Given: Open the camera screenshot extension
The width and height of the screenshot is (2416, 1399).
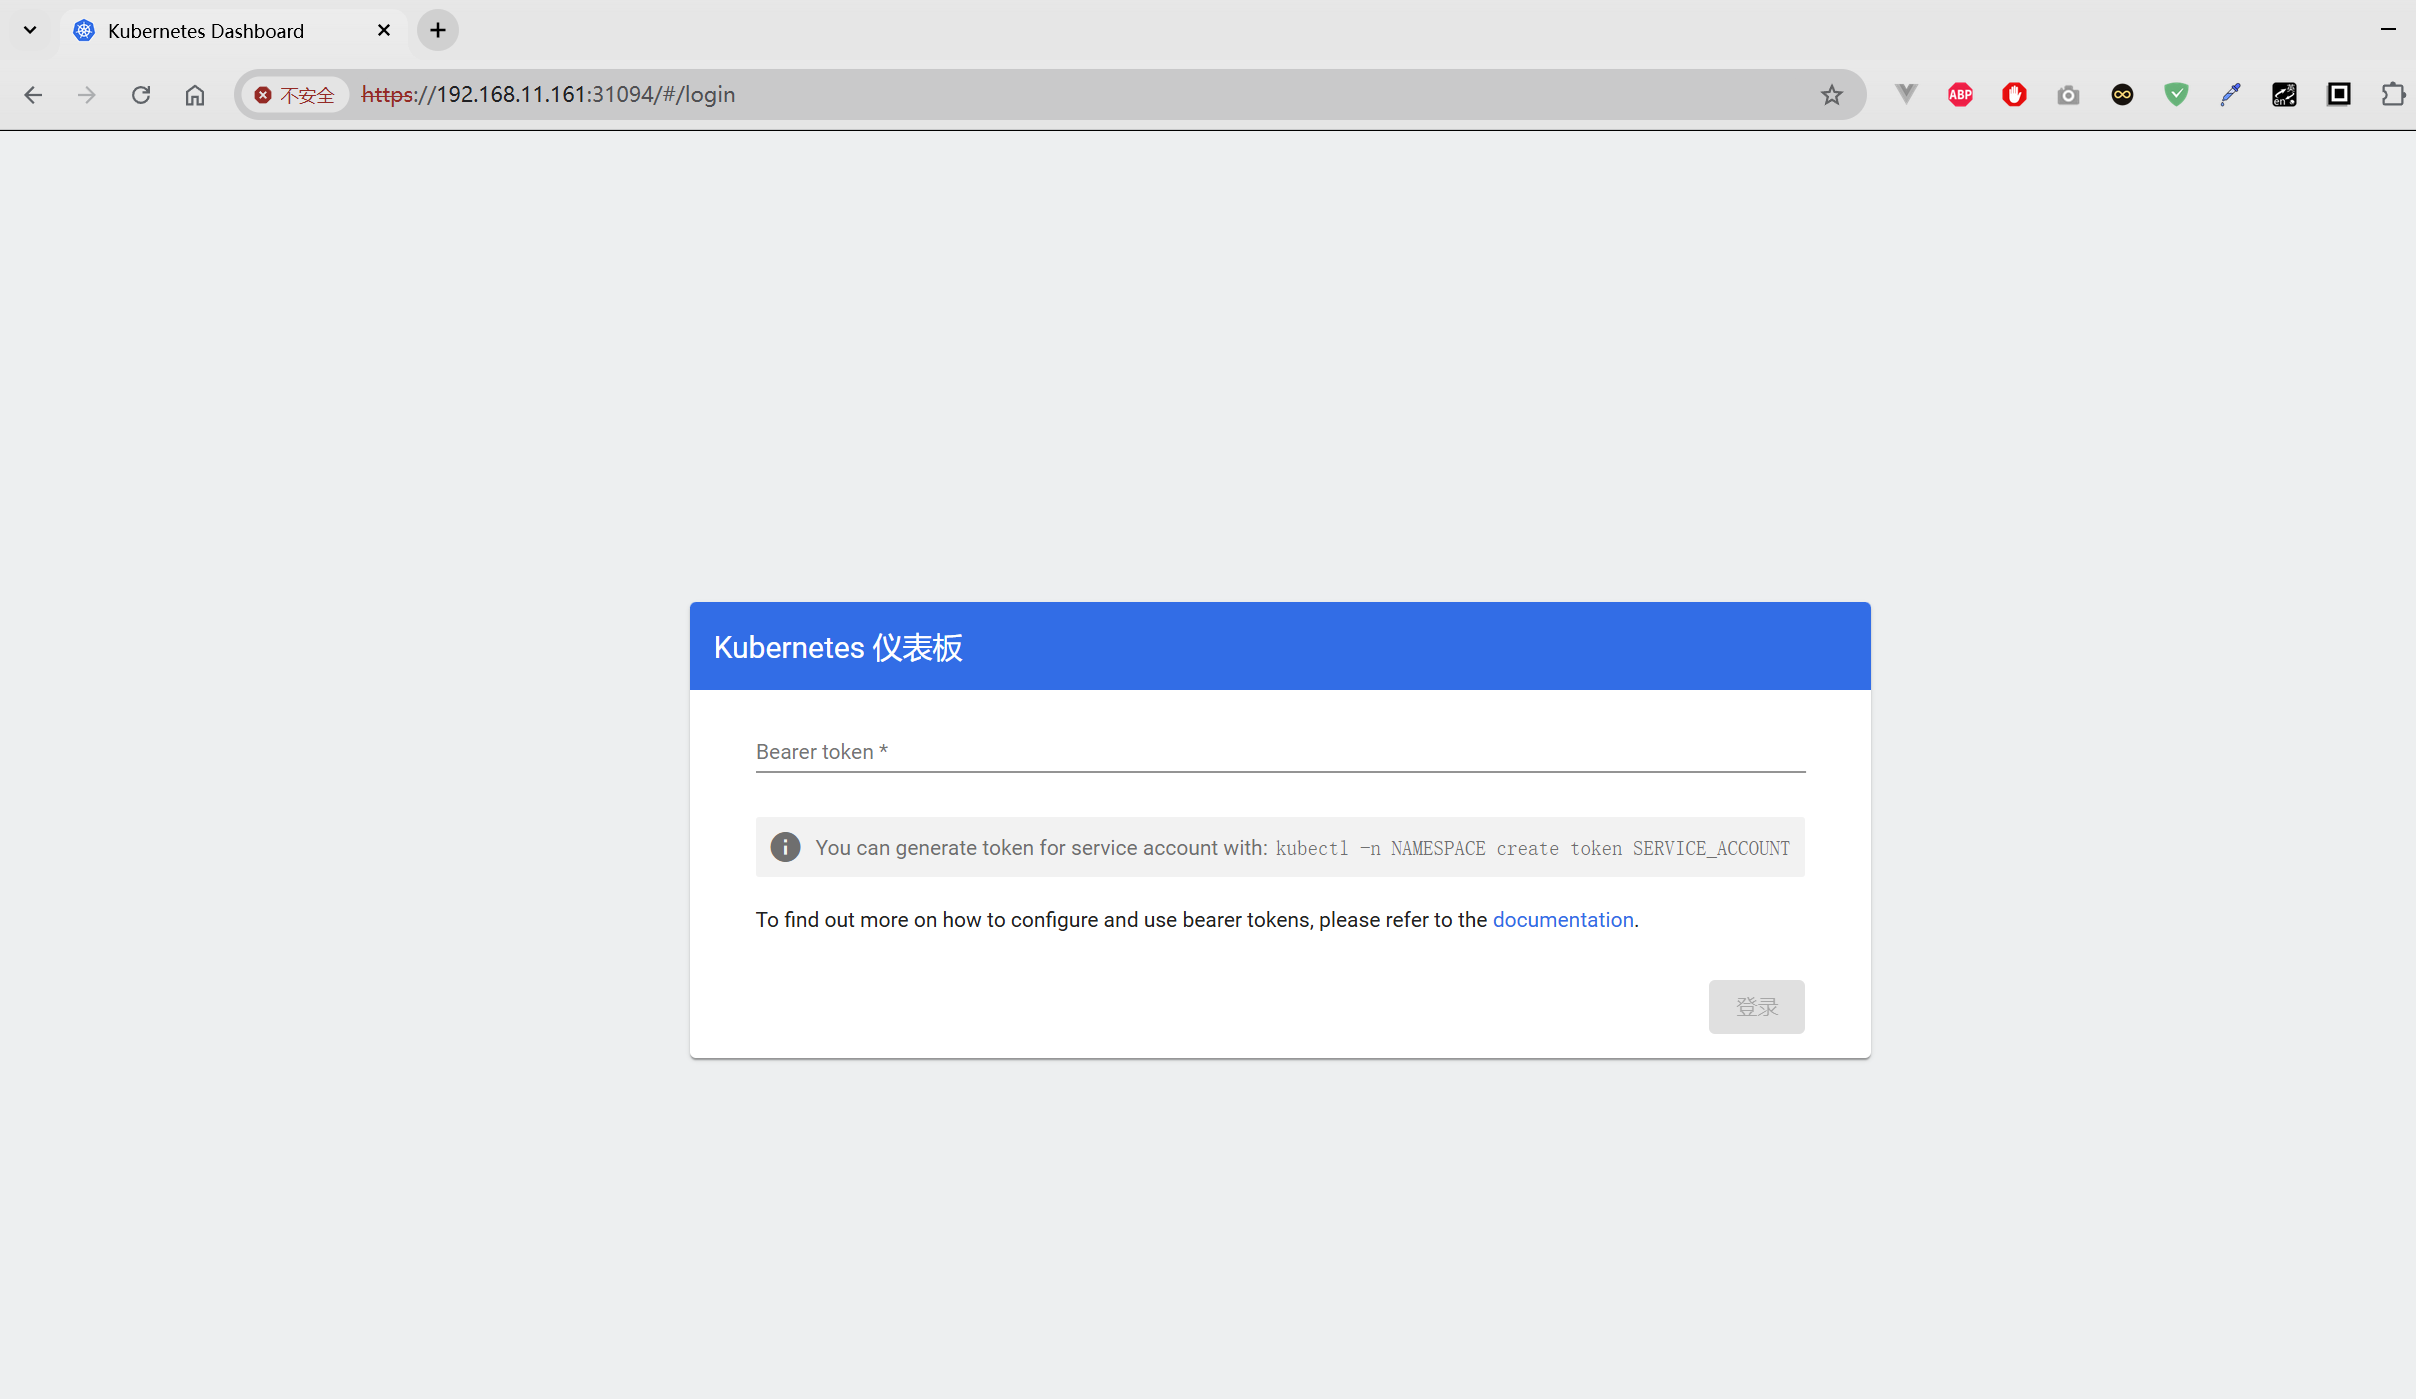Looking at the screenshot, I should pyautogui.click(x=2068, y=95).
